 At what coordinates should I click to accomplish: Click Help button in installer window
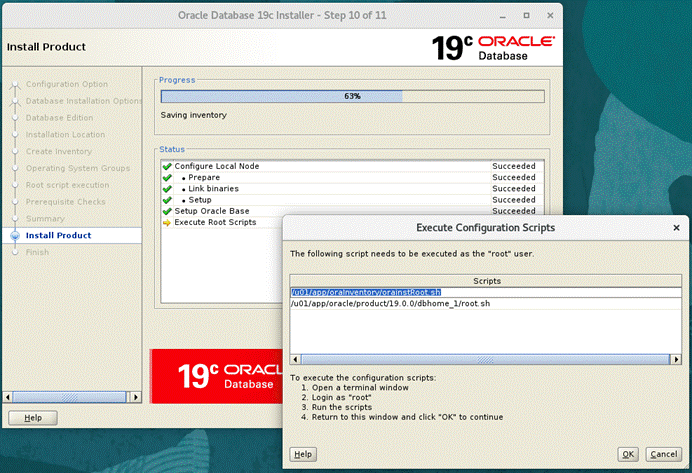[33, 418]
